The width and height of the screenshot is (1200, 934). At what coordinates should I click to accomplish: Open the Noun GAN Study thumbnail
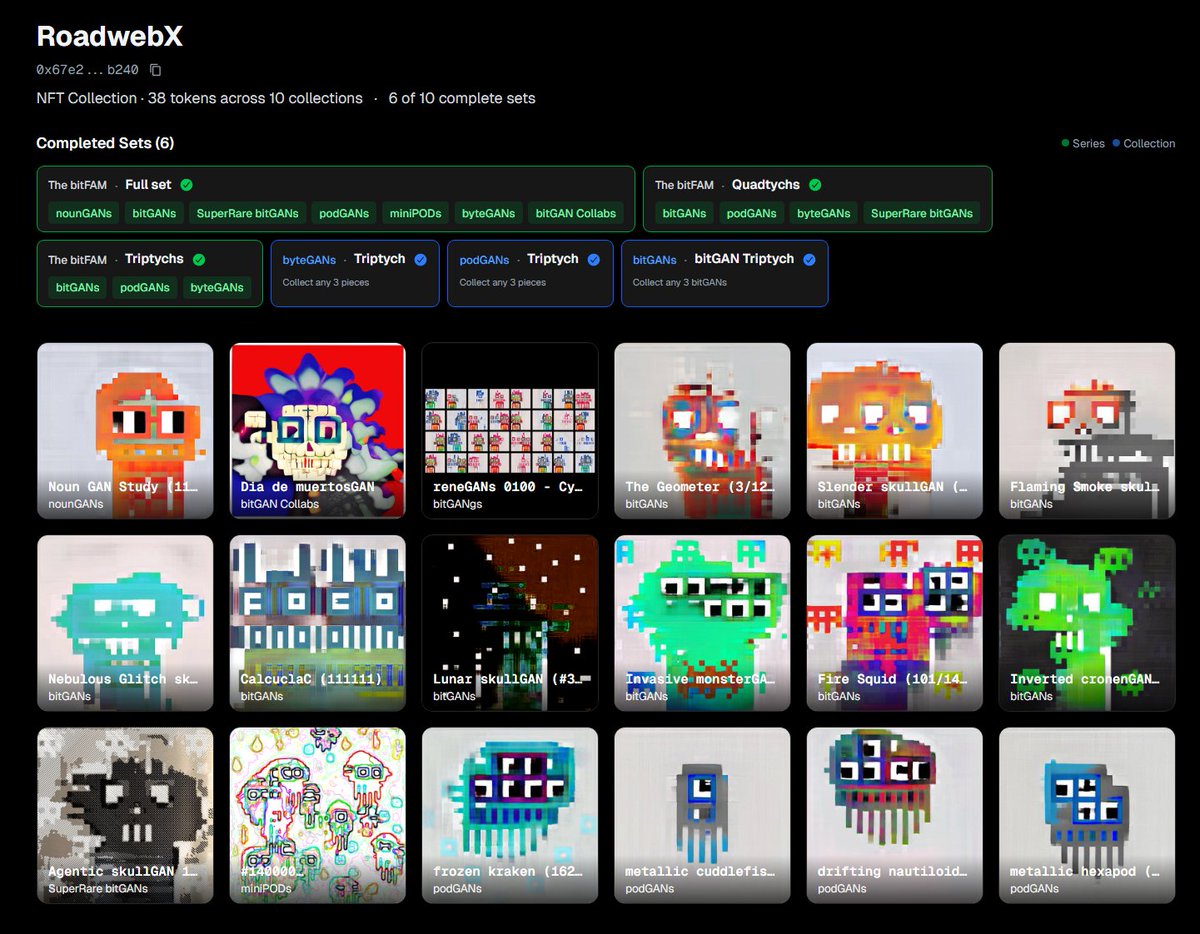click(125, 431)
